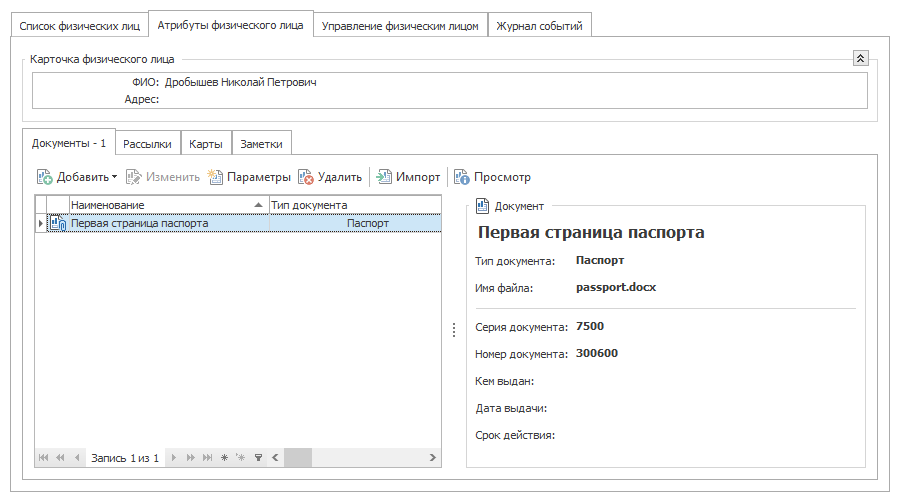Click the Изменить edit icon

[x=133, y=177]
